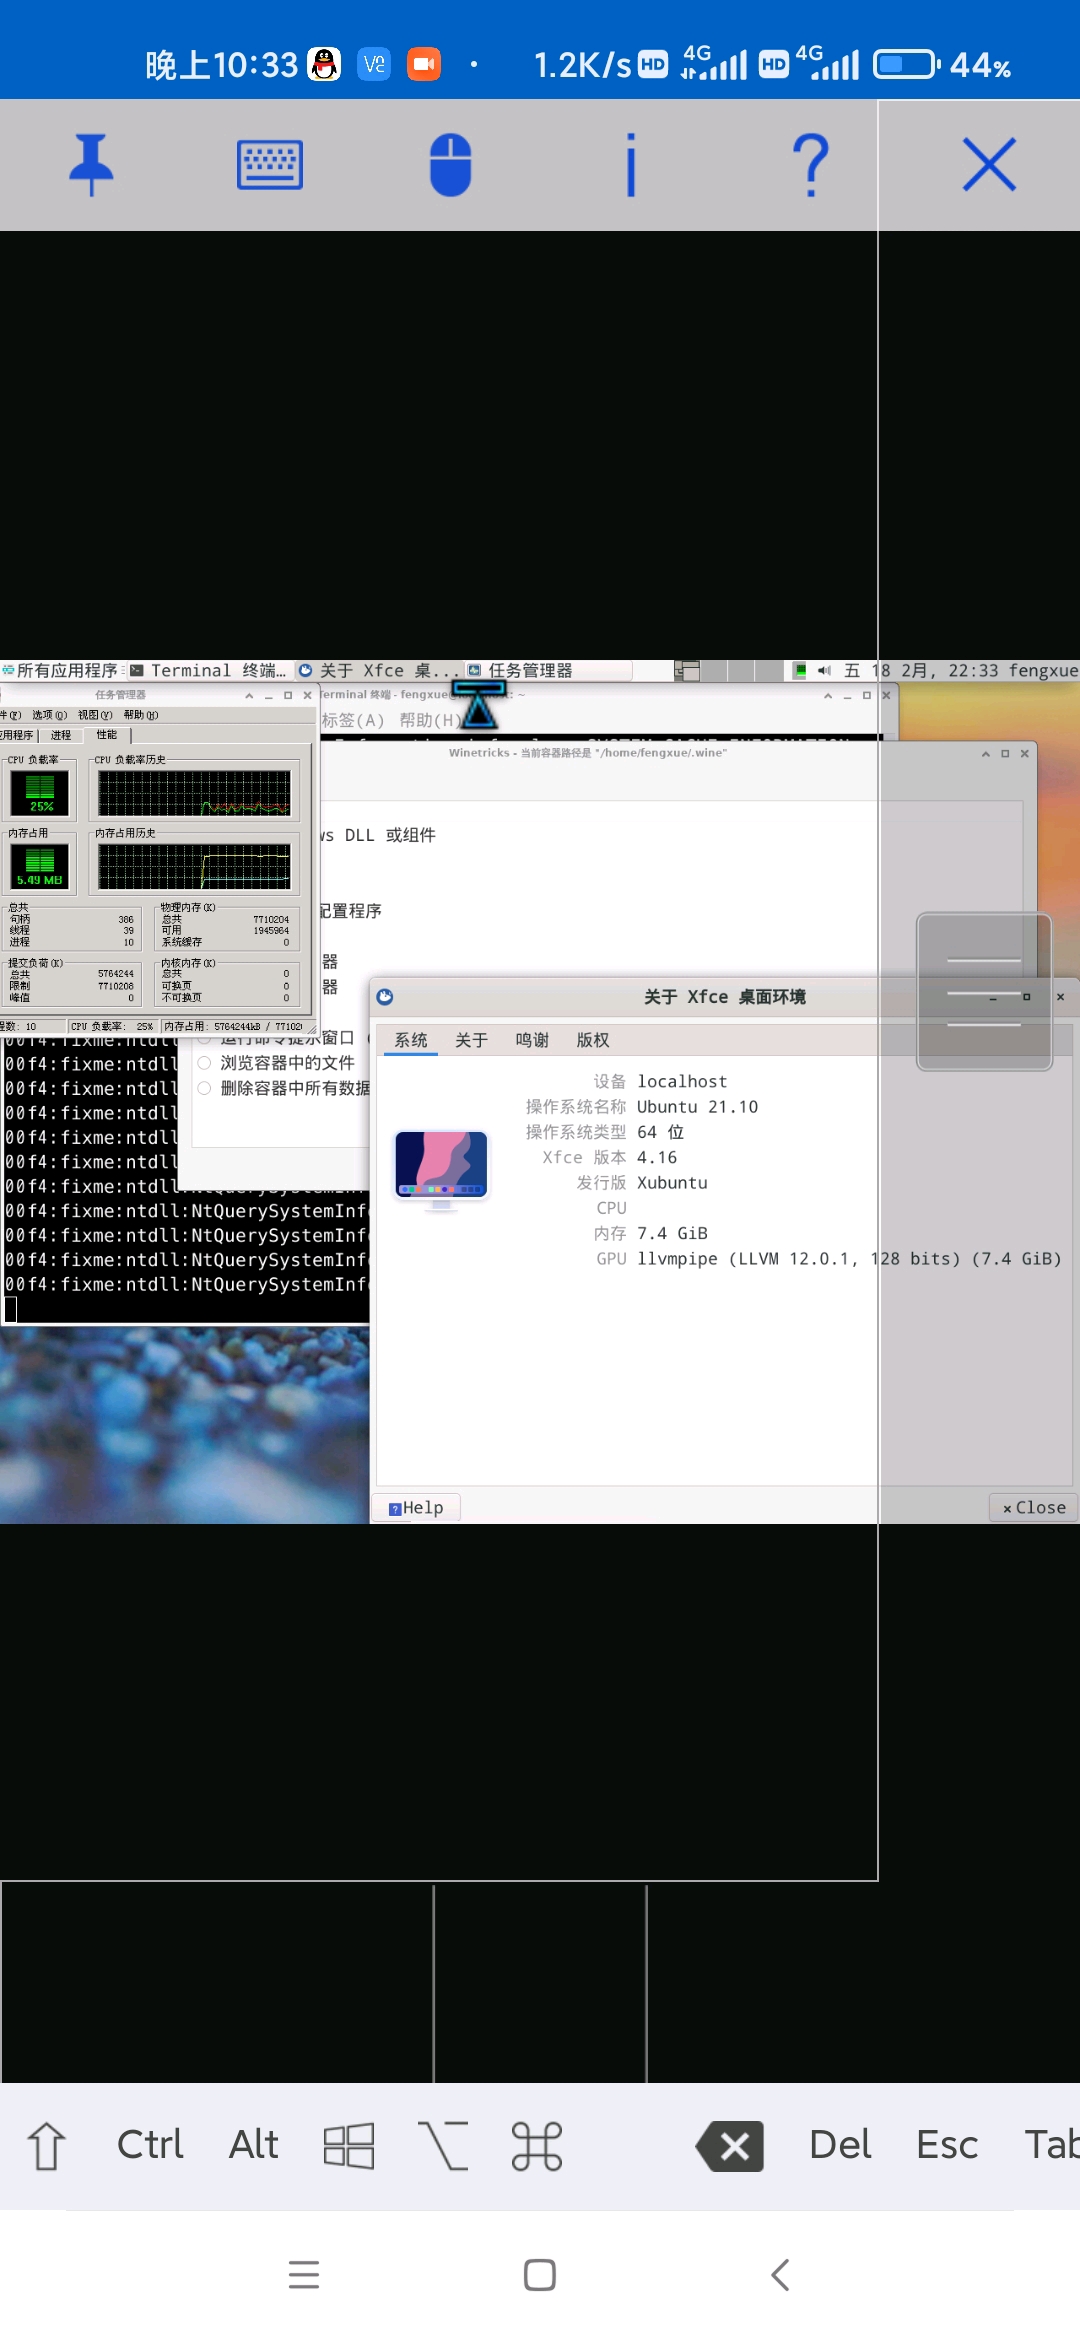Tap the Tab key in the bottom key bar
Image resolution: width=1080 pixels, height=2340 pixels.
point(1052,2145)
